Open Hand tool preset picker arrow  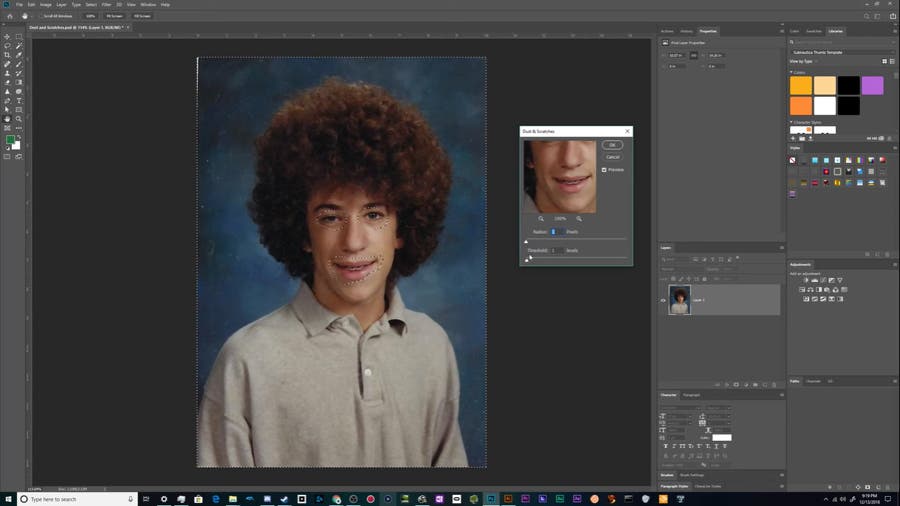click(x=30, y=16)
